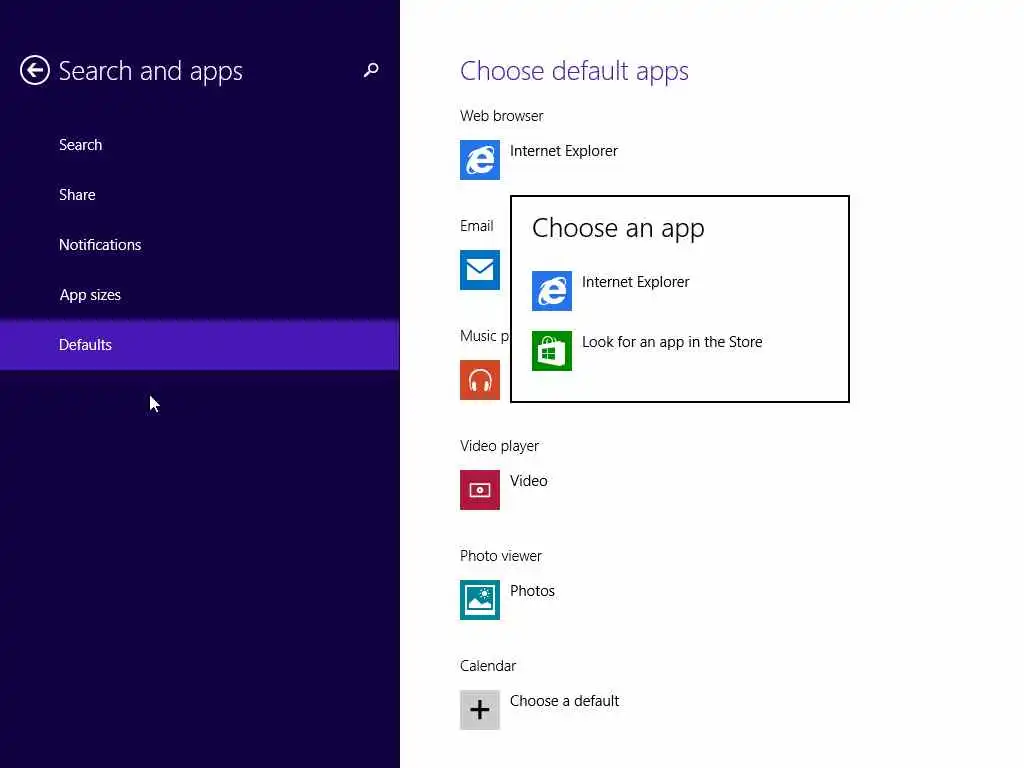Select Look for an app in the Store

point(672,342)
